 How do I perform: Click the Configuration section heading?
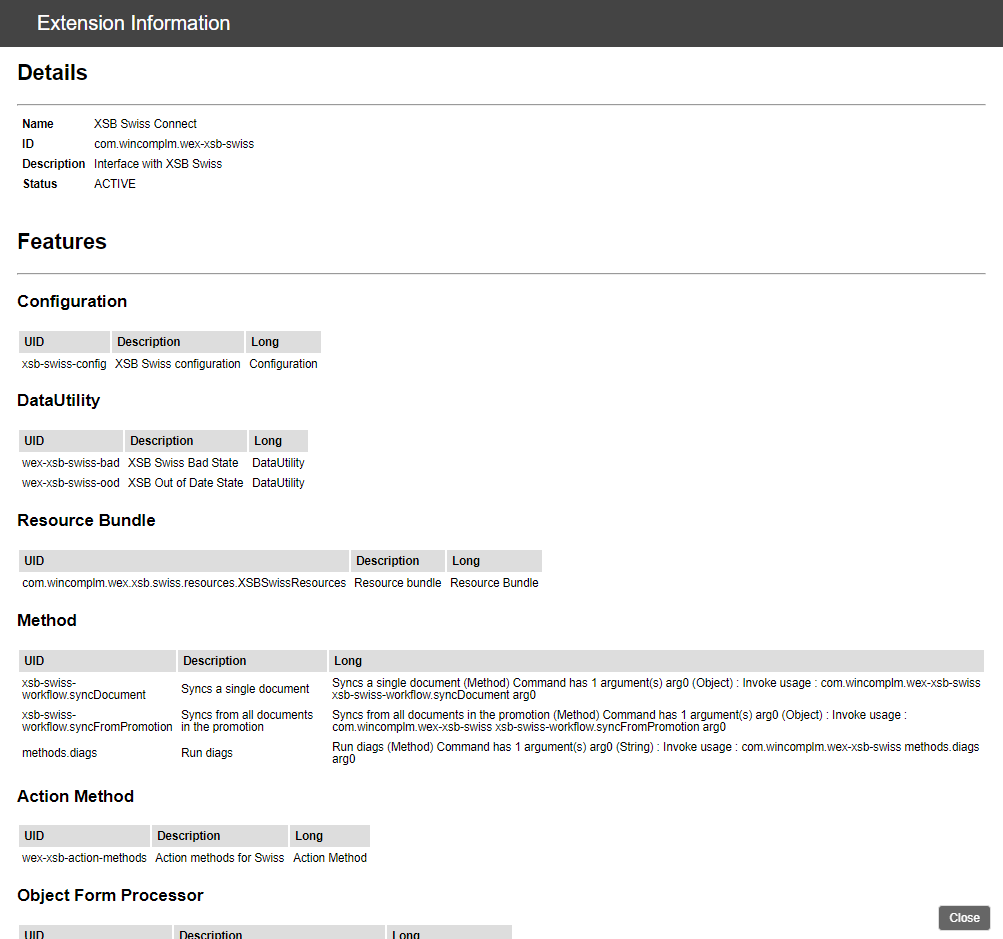point(72,301)
